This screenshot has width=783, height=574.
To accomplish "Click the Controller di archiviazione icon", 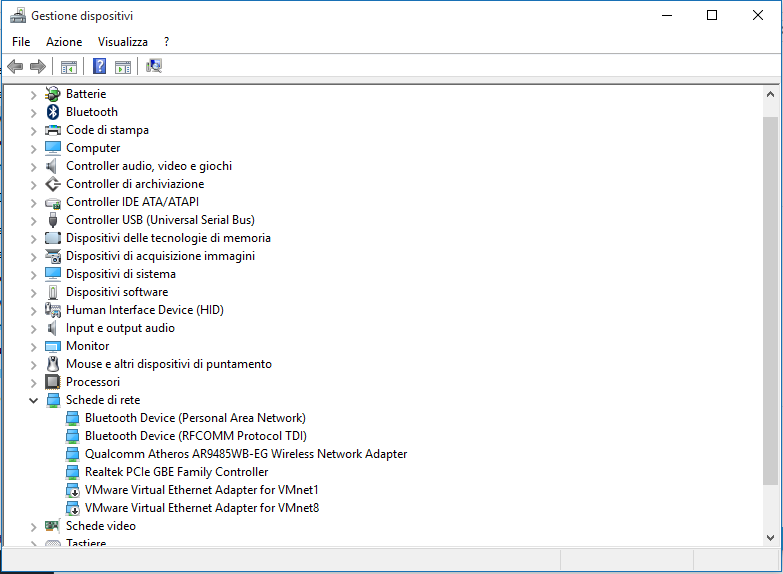I will 53,184.
